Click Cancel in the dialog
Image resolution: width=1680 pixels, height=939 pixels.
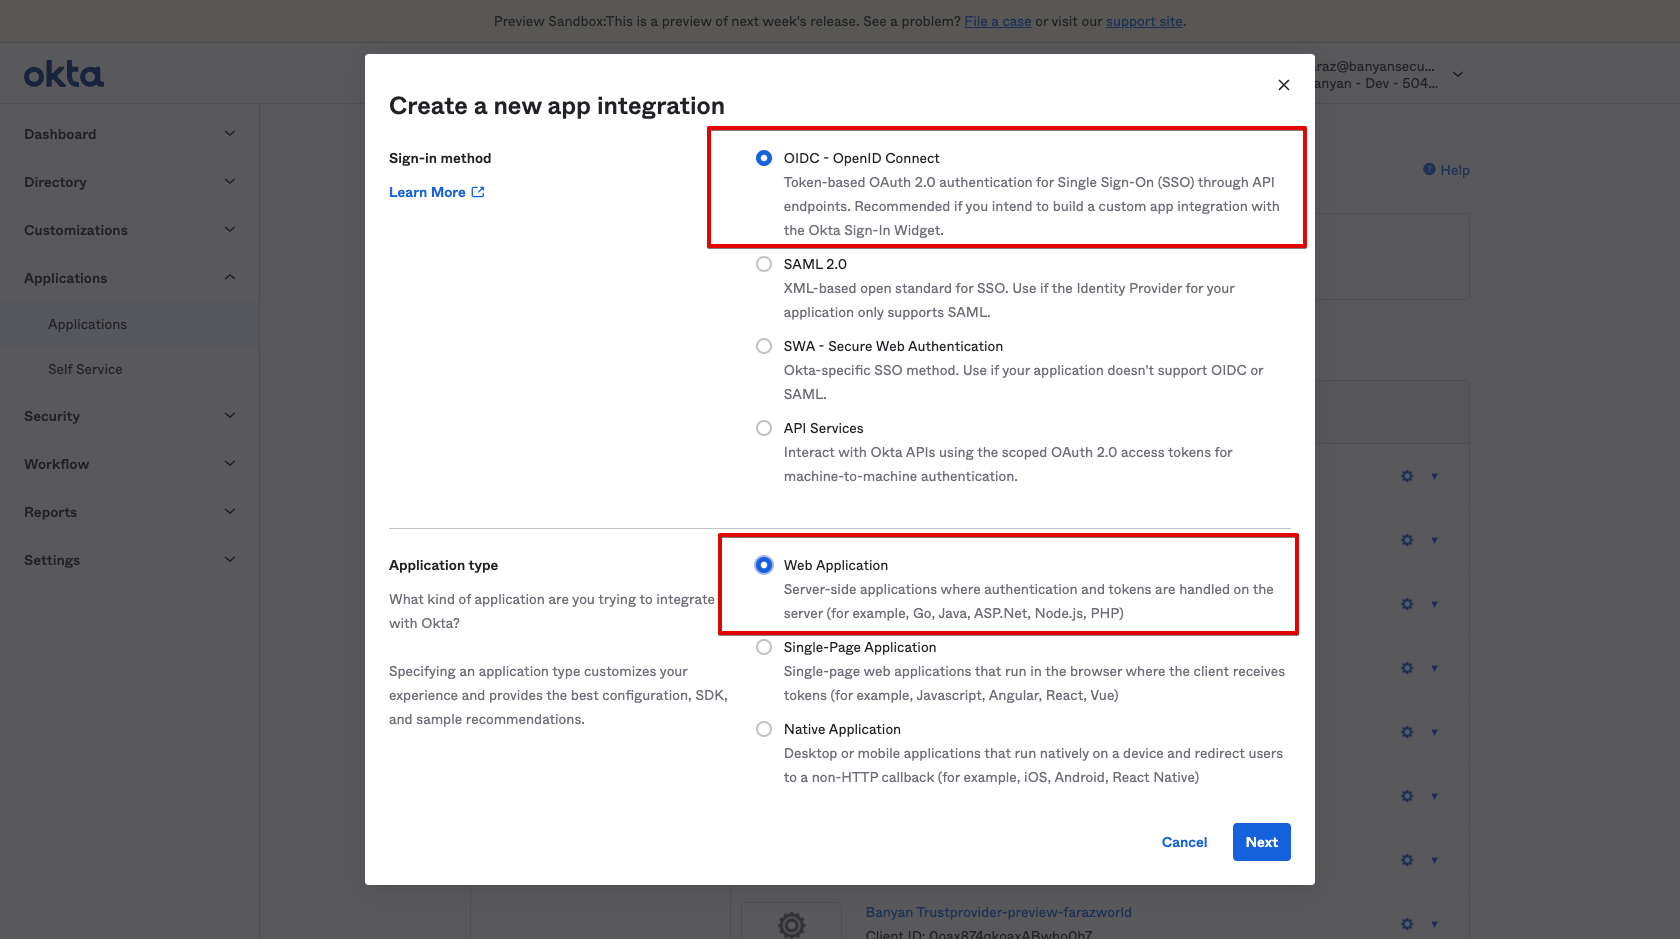point(1184,842)
